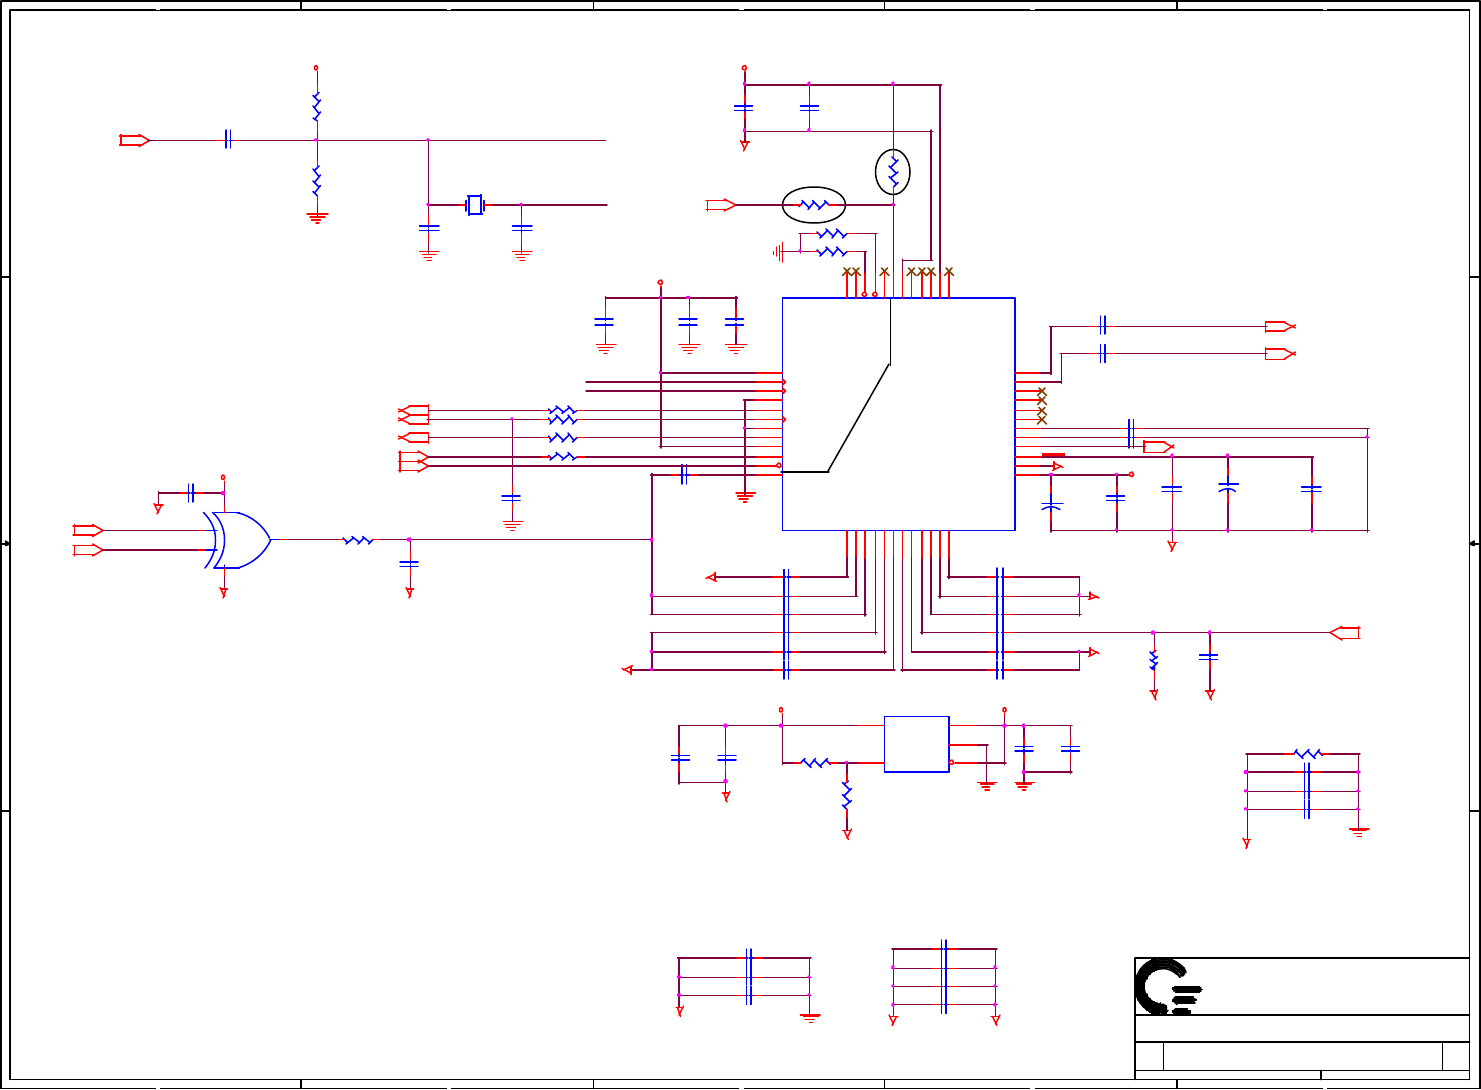This screenshot has width=1481, height=1090.
Task: Click the resistor atop the bottom-right capacitor bank
Action: pos(1307,754)
